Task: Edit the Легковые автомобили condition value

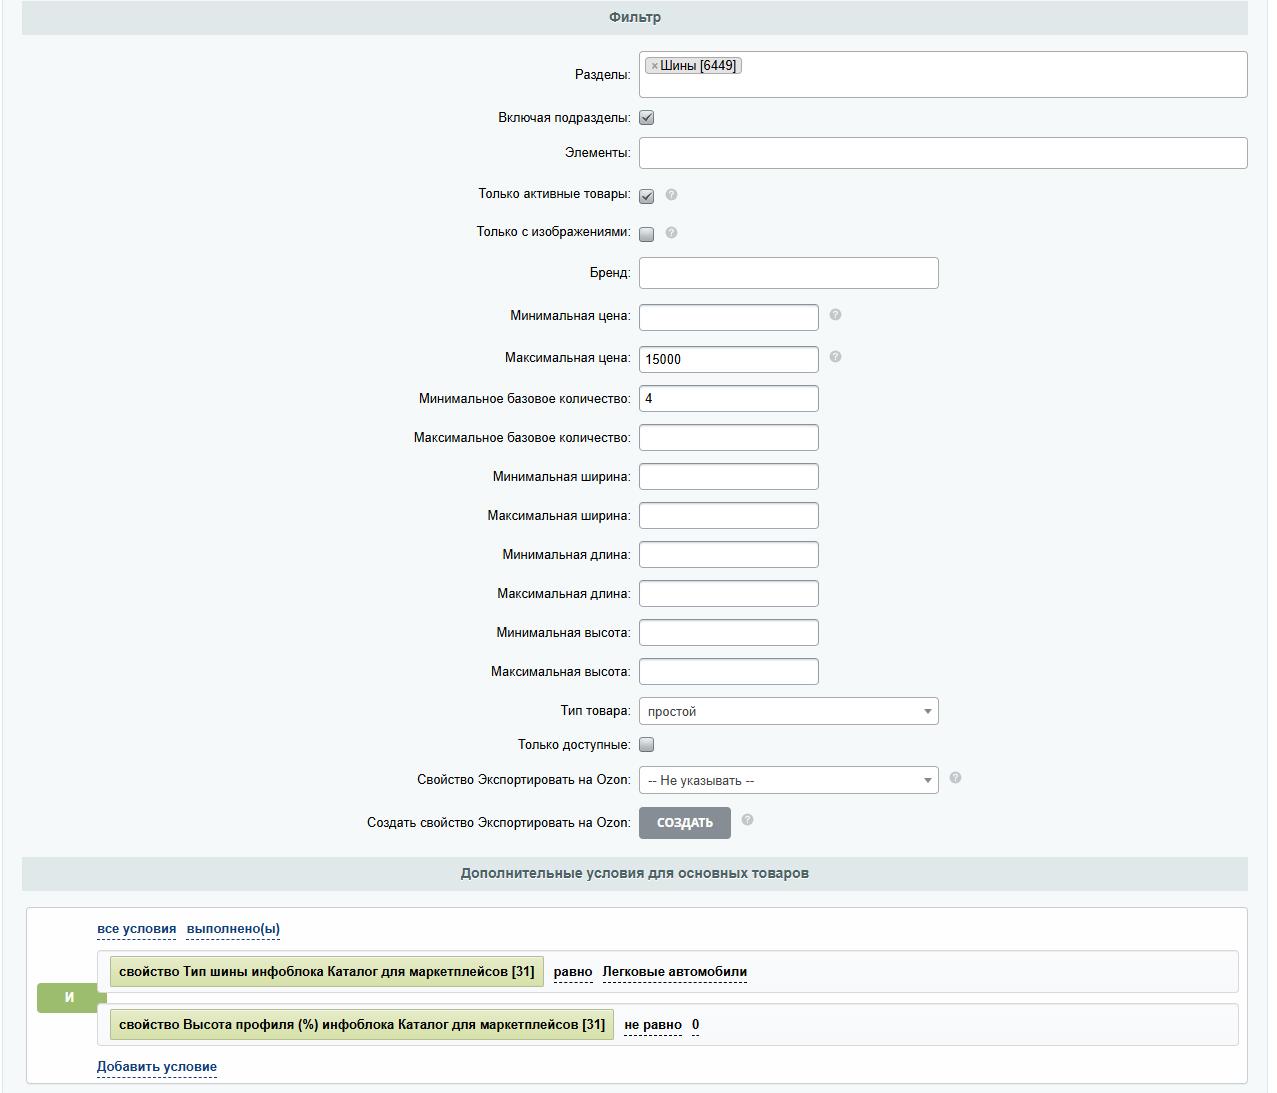Action: (x=675, y=972)
